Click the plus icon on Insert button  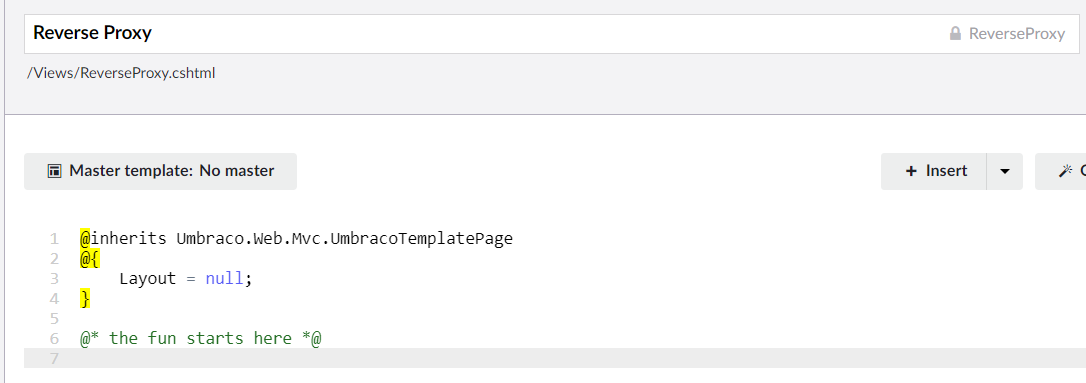click(911, 171)
